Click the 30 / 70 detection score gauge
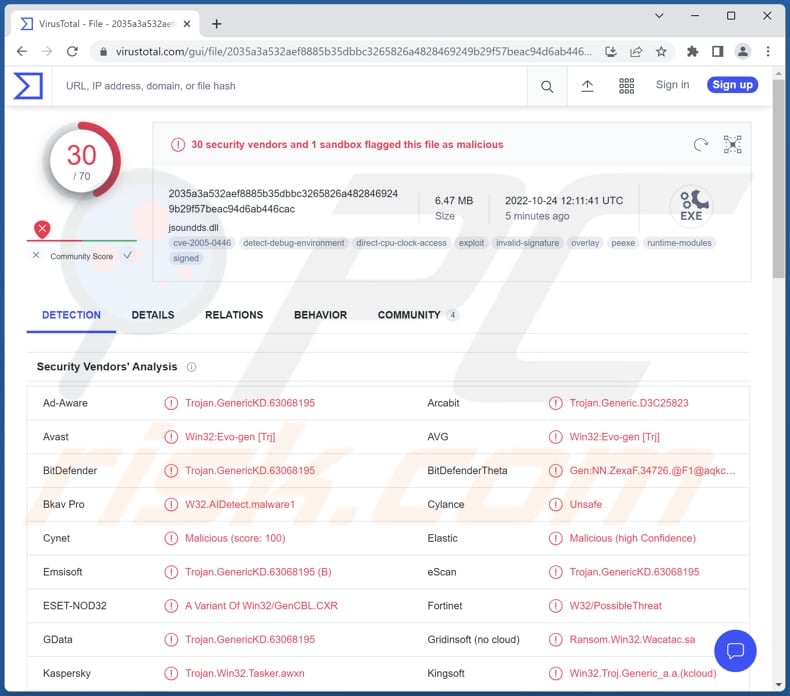Viewport: 790px width, 696px height. 82,160
